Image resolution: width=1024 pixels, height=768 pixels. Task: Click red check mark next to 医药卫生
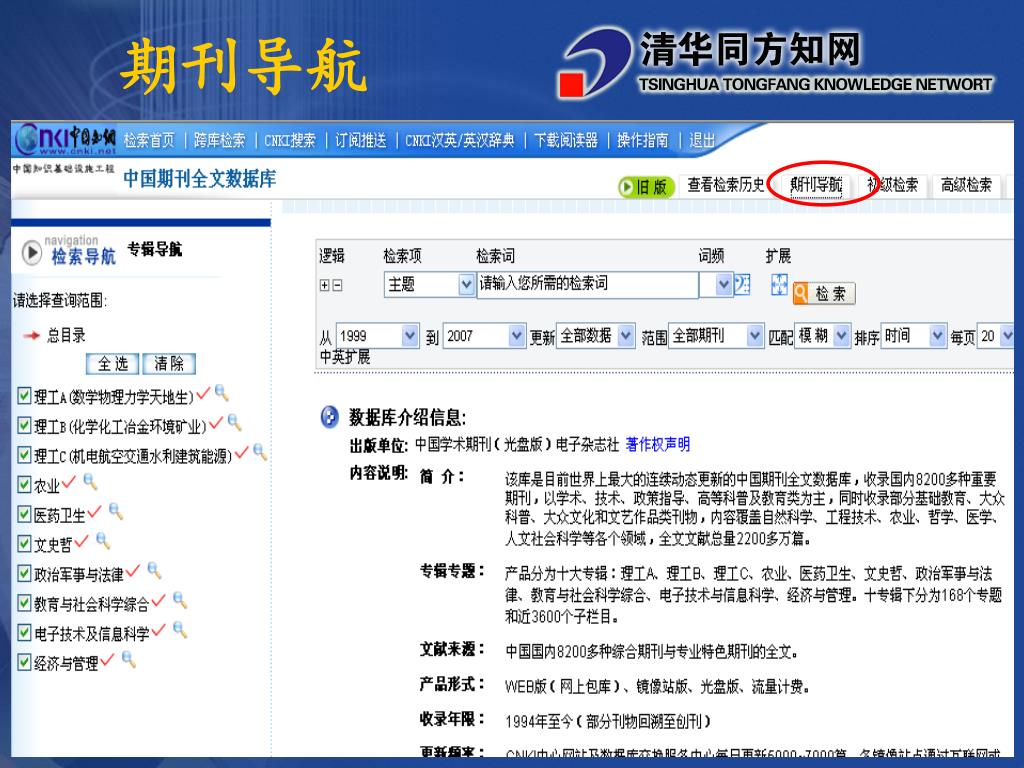click(94, 511)
